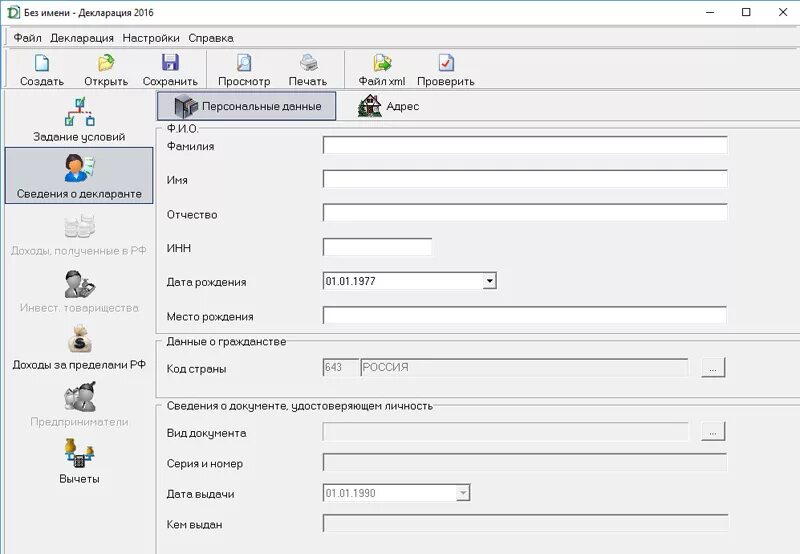Open Предприниматели sidebar section

tap(79, 405)
